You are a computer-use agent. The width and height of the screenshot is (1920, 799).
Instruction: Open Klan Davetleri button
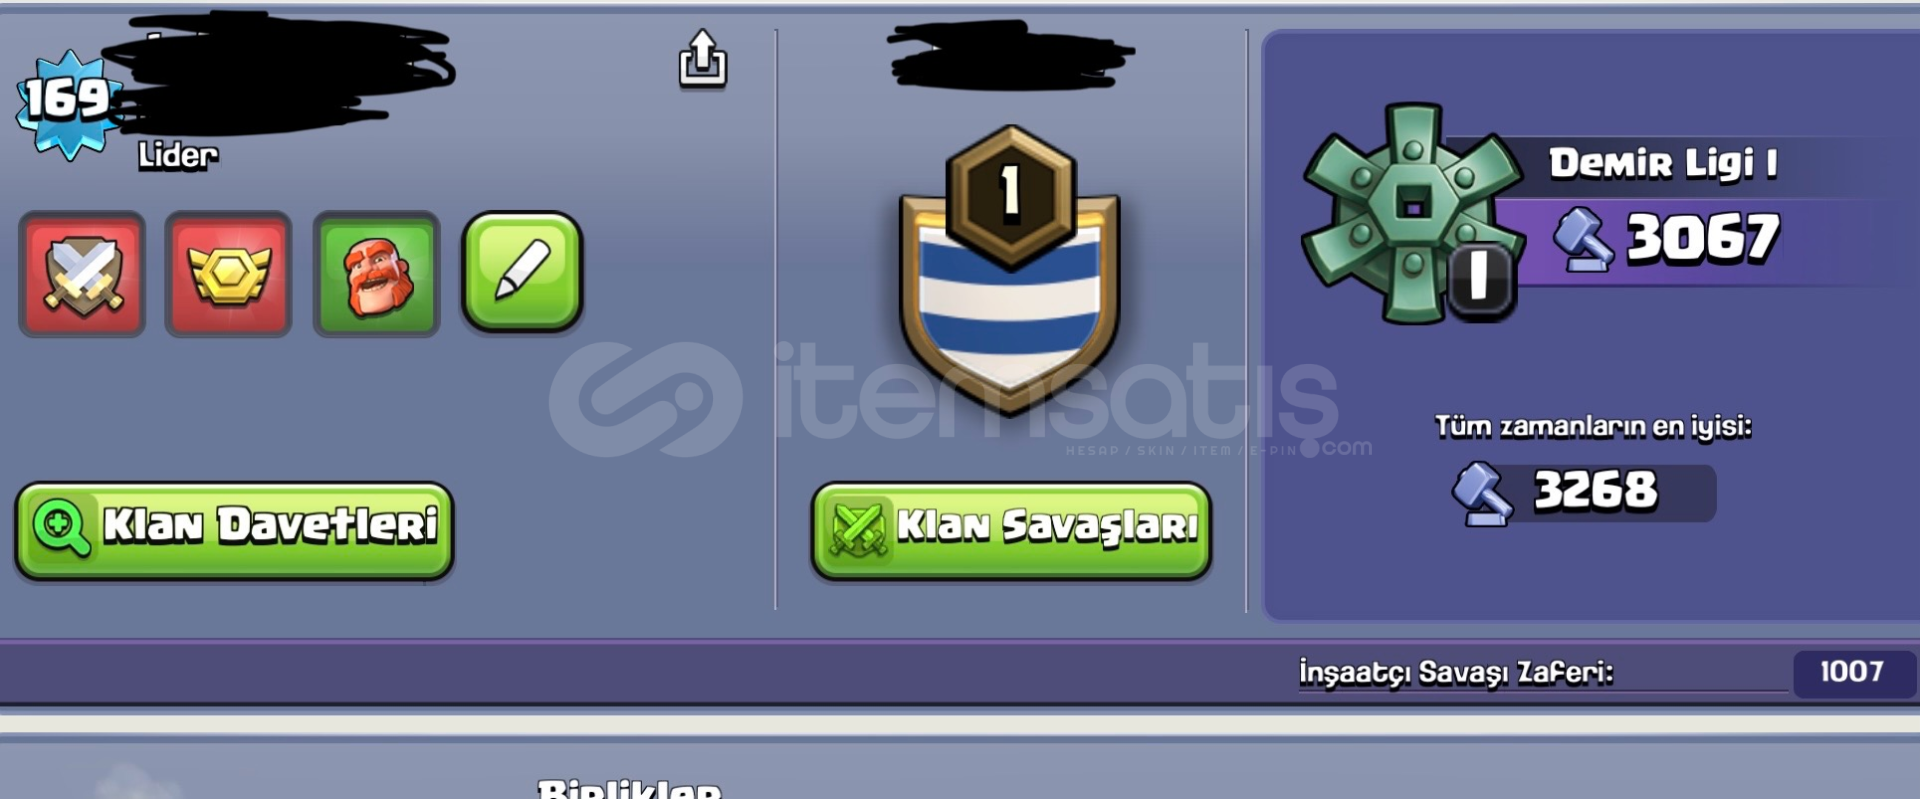234,531
